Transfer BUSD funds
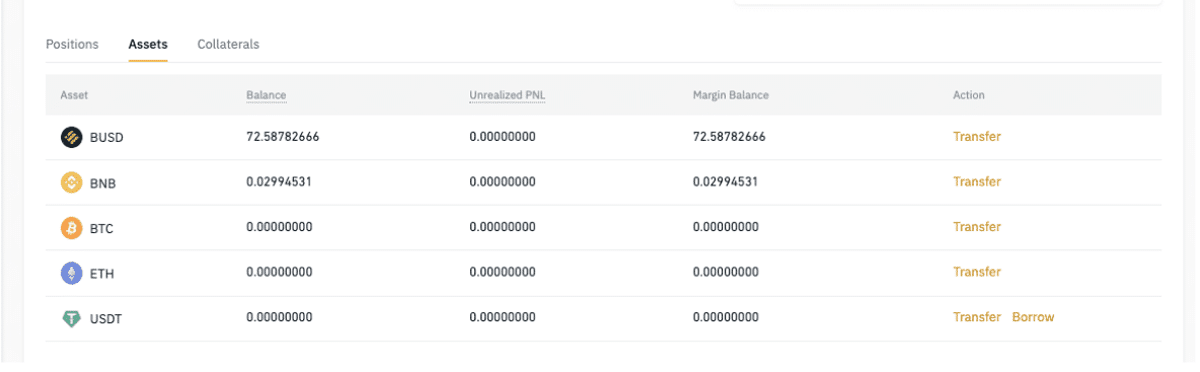The image size is (1200, 372). tap(977, 137)
